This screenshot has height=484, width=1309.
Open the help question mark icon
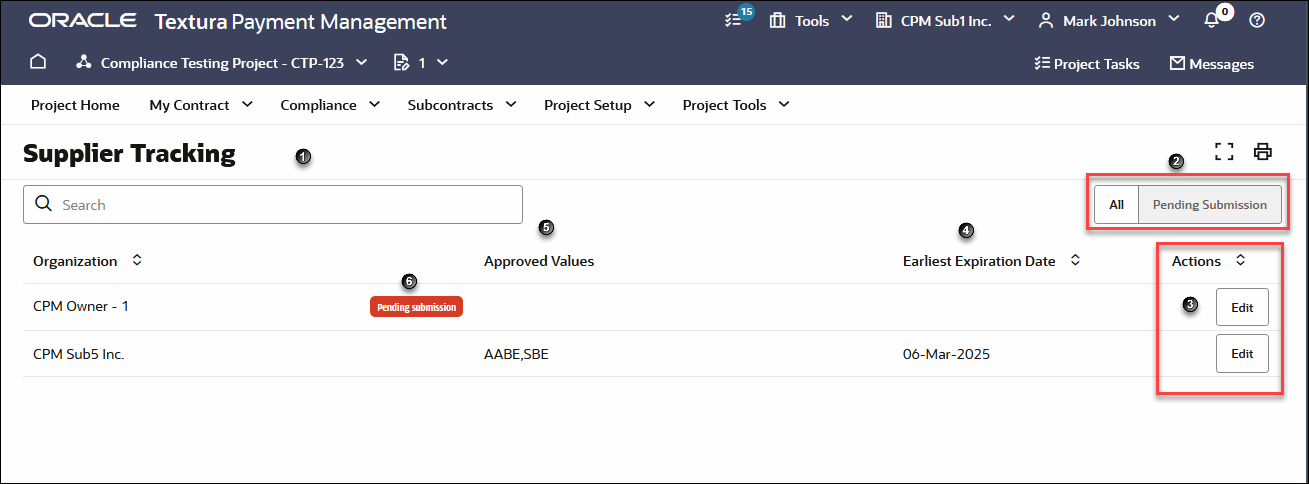(x=1258, y=20)
